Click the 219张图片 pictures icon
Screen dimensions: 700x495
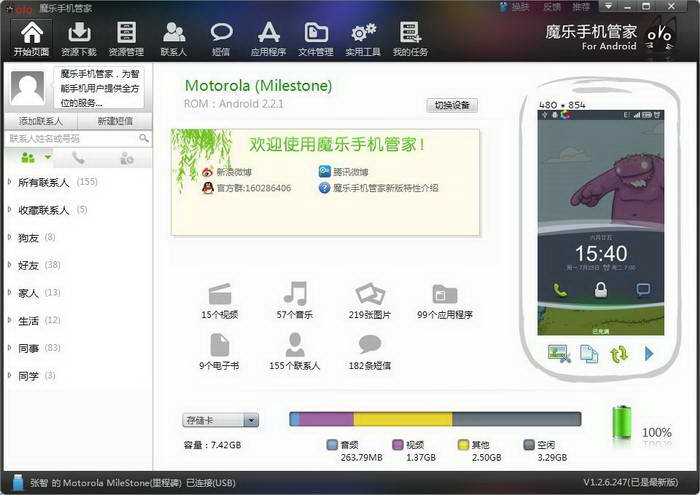point(369,293)
